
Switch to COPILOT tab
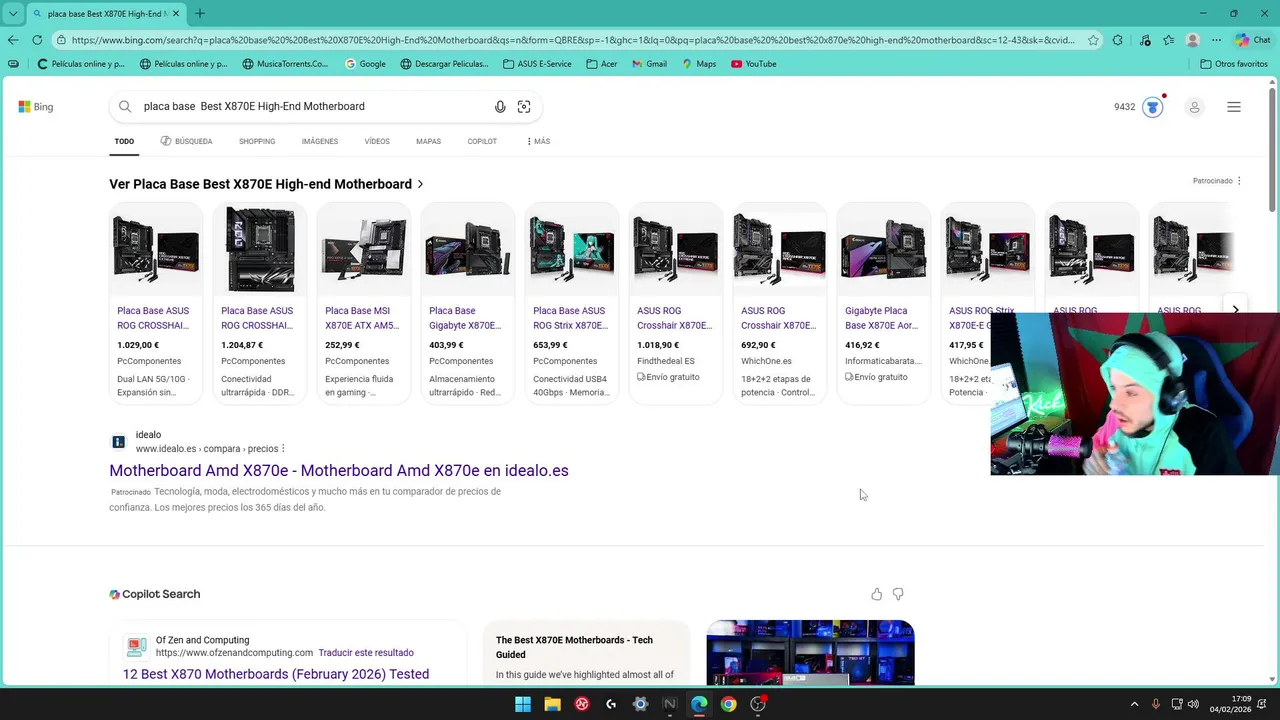tap(482, 141)
